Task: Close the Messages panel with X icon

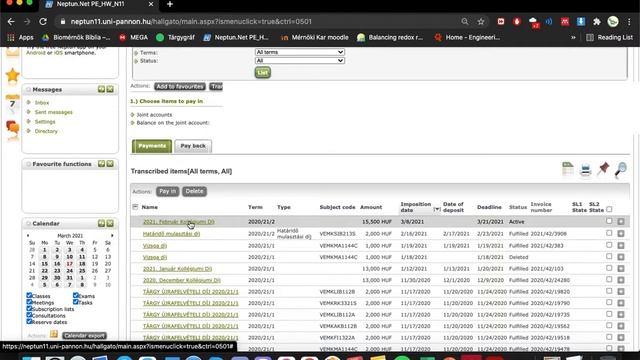Action: point(110,89)
